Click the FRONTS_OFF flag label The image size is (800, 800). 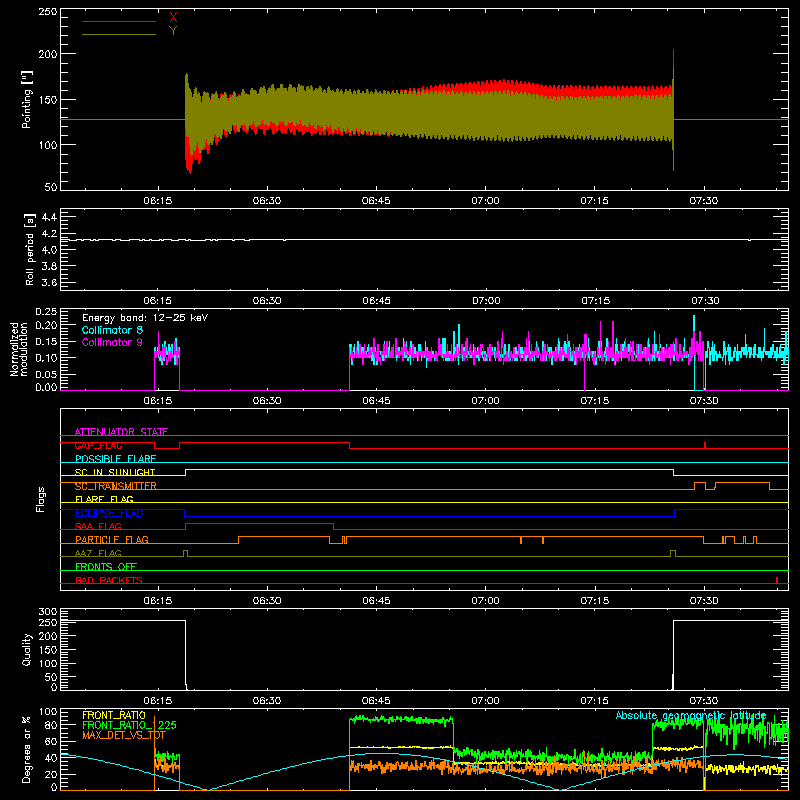point(106,566)
